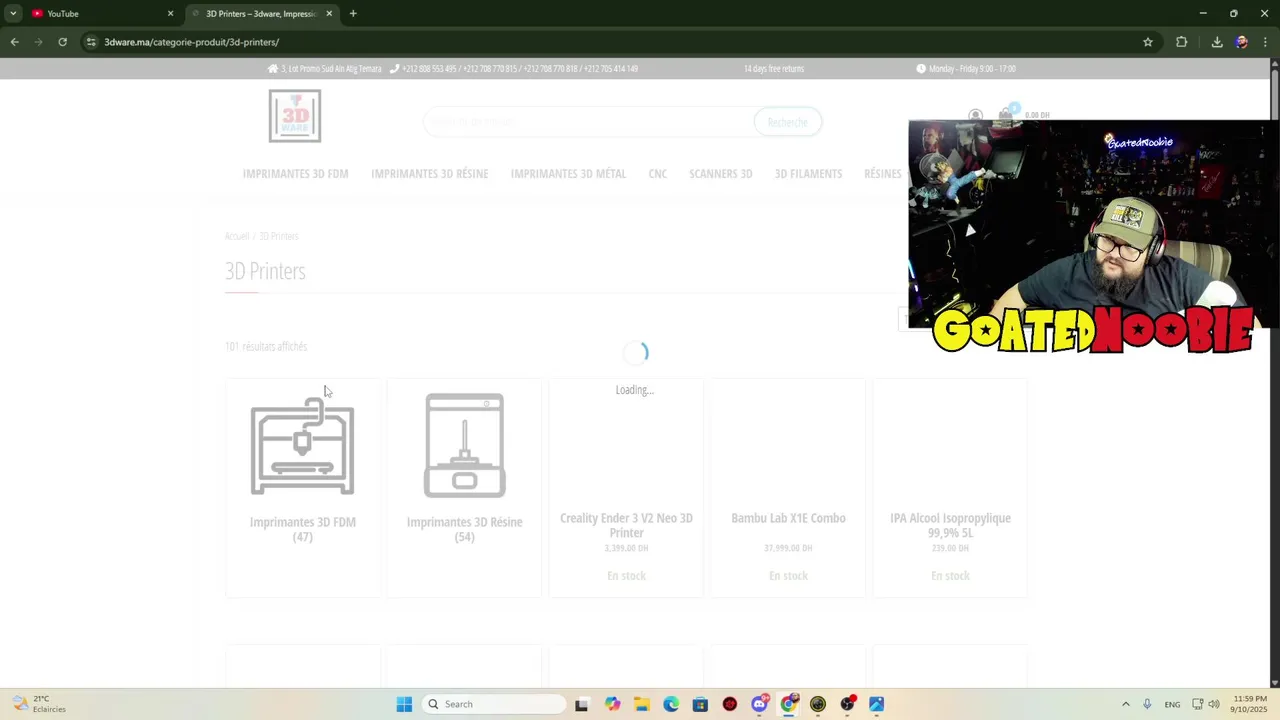Open the browser downloads icon
This screenshot has width=1280, height=720.
pyautogui.click(x=1217, y=42)
